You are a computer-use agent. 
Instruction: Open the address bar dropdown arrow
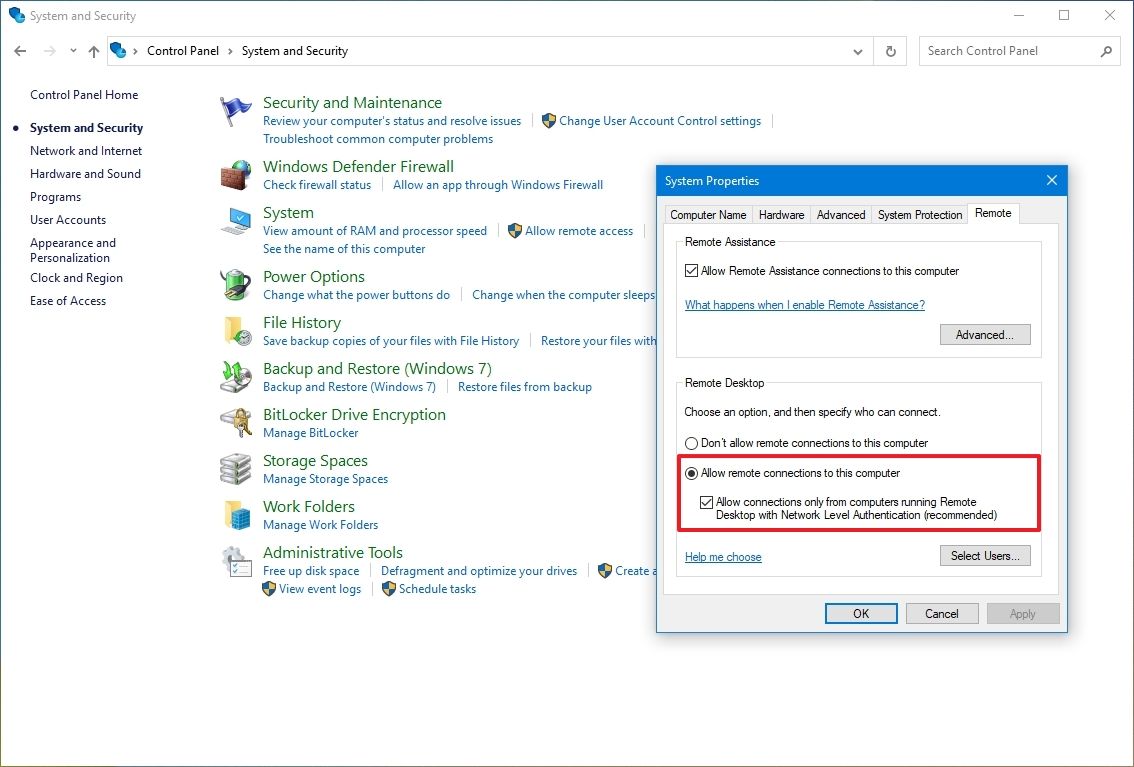point(857,50)
